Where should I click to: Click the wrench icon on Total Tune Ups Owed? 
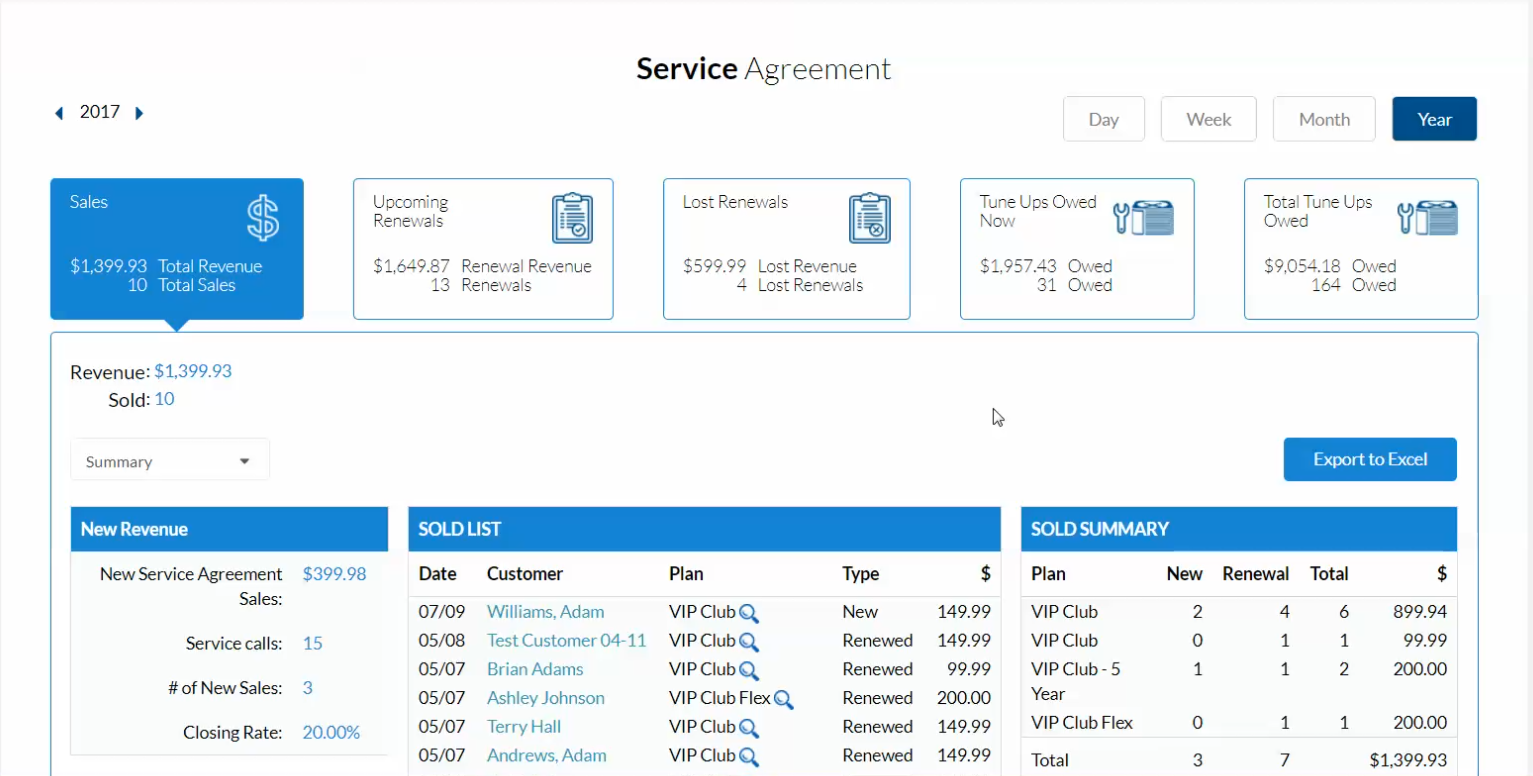tap(1428, 216)
